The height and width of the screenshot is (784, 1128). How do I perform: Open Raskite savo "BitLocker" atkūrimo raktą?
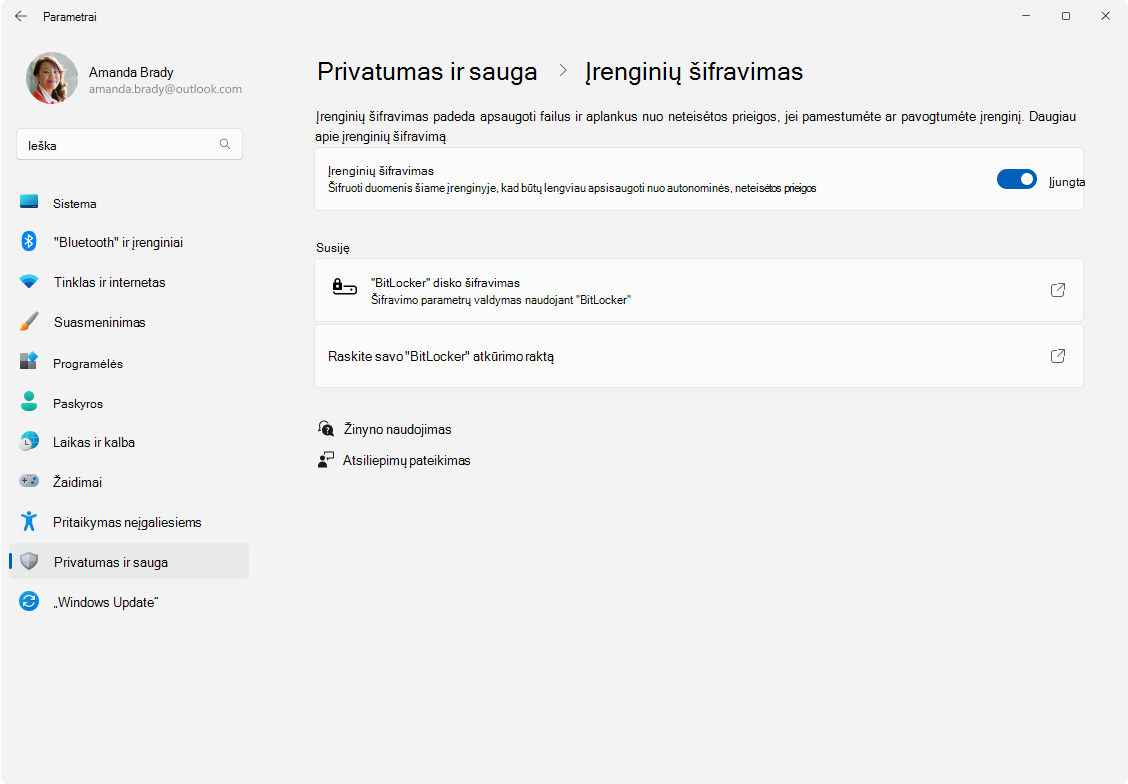[699, 356]
